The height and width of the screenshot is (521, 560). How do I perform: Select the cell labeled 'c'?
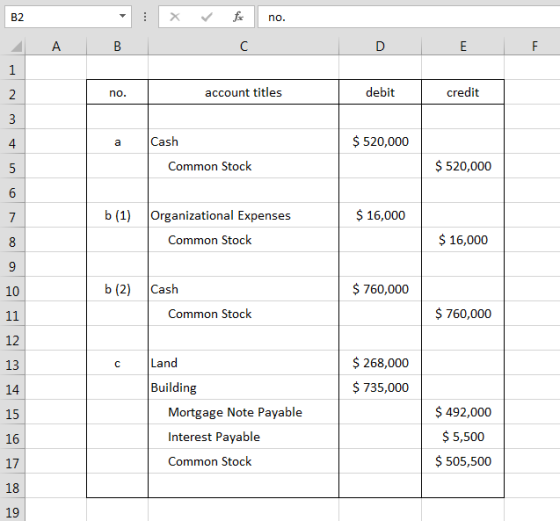118,363
